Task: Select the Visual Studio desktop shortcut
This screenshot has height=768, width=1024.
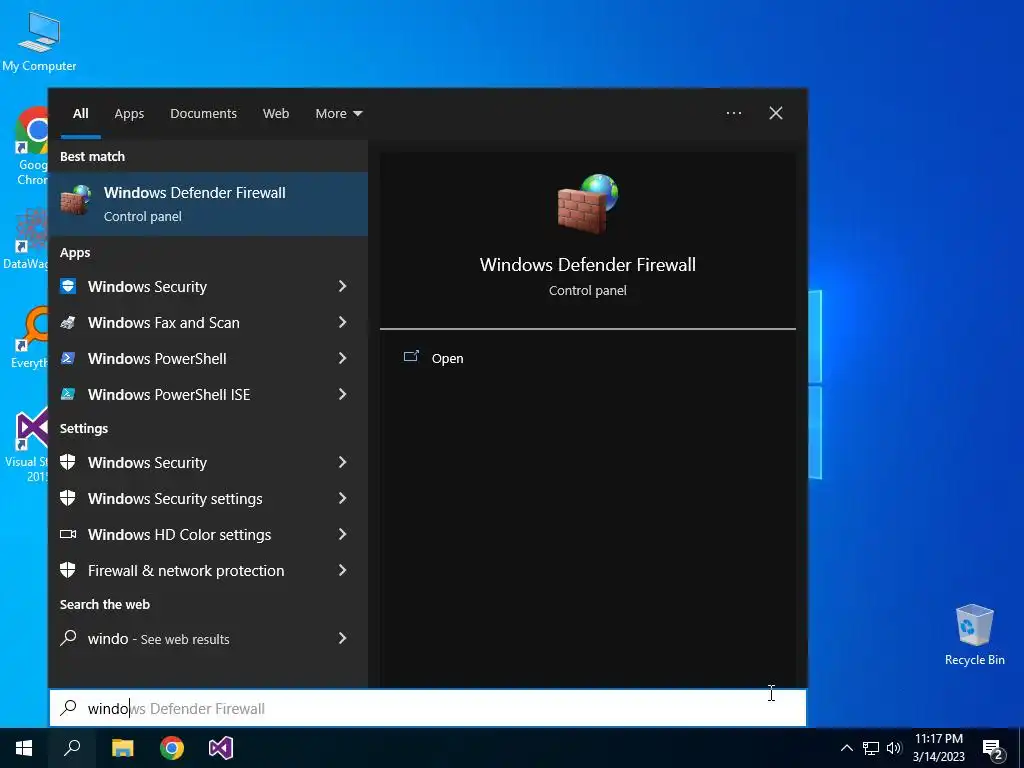Action: tap(29, 444)
